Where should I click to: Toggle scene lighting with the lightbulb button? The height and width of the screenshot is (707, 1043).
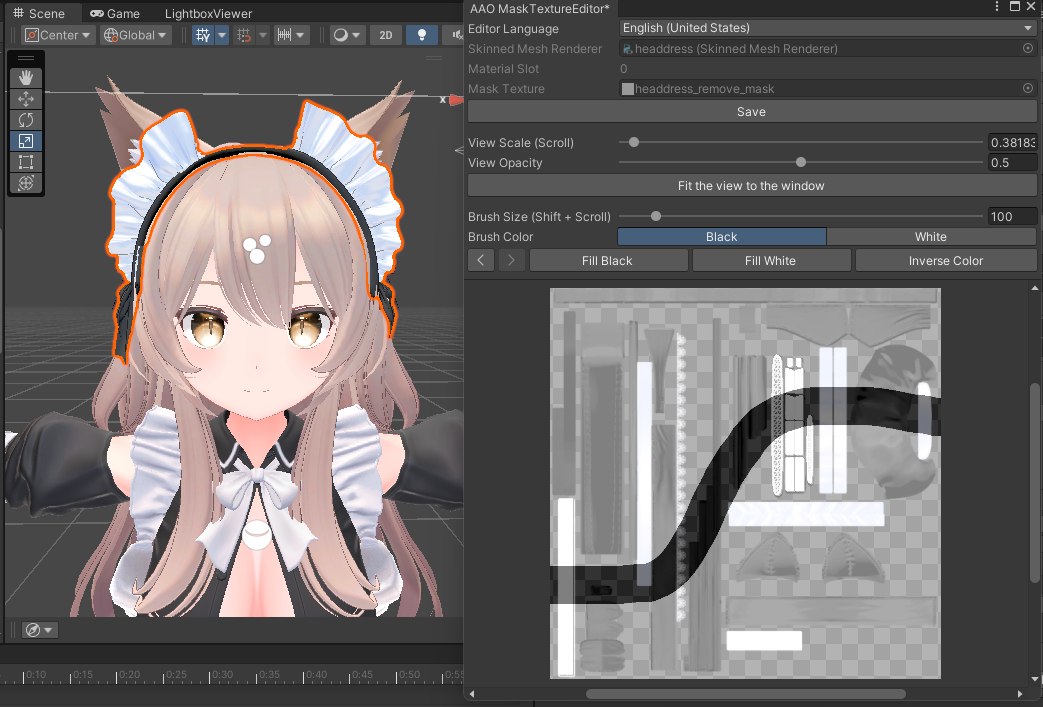coord(421,35)
